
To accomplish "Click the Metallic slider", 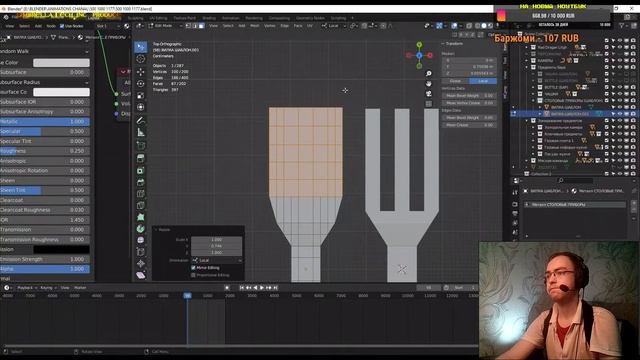I will click(44, 122).
